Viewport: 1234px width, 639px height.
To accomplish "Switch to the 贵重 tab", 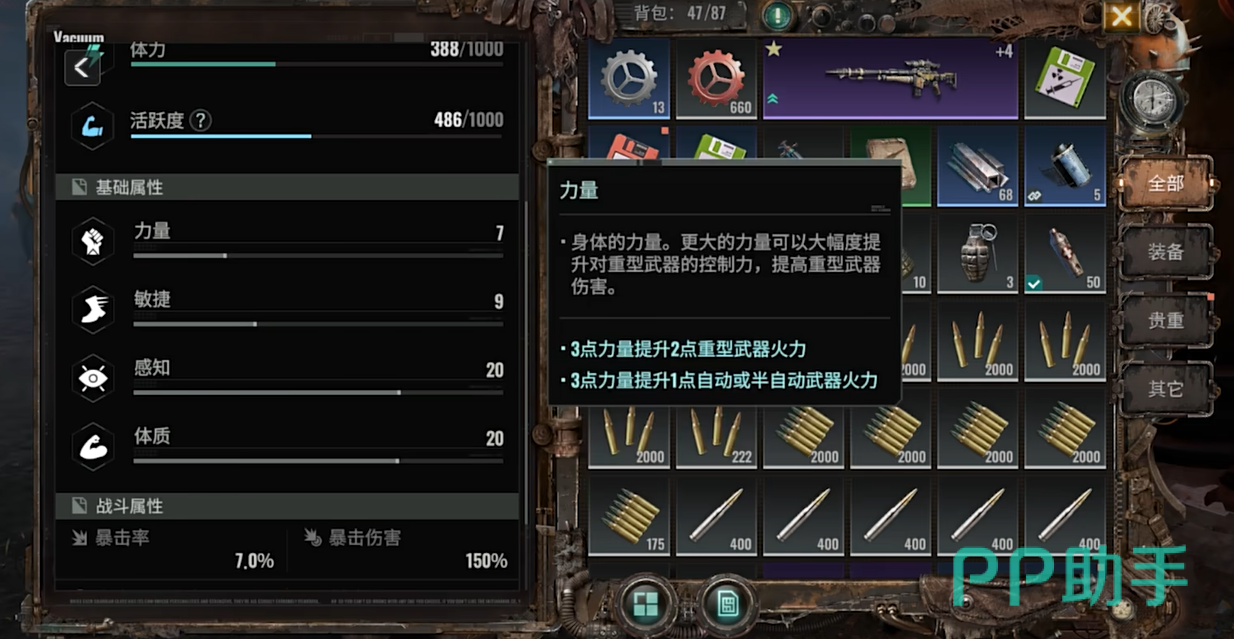I will (x=1165, y=321).
